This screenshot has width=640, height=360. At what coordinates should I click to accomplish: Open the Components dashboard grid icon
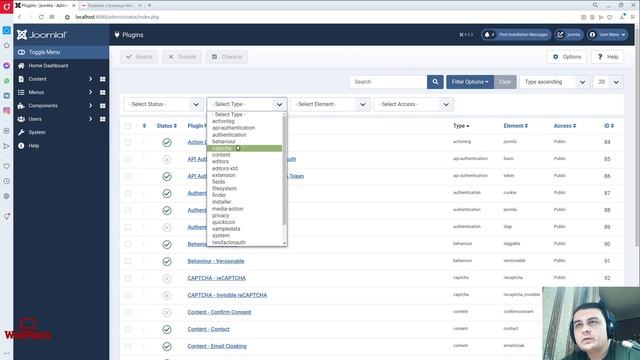(102, 106)
